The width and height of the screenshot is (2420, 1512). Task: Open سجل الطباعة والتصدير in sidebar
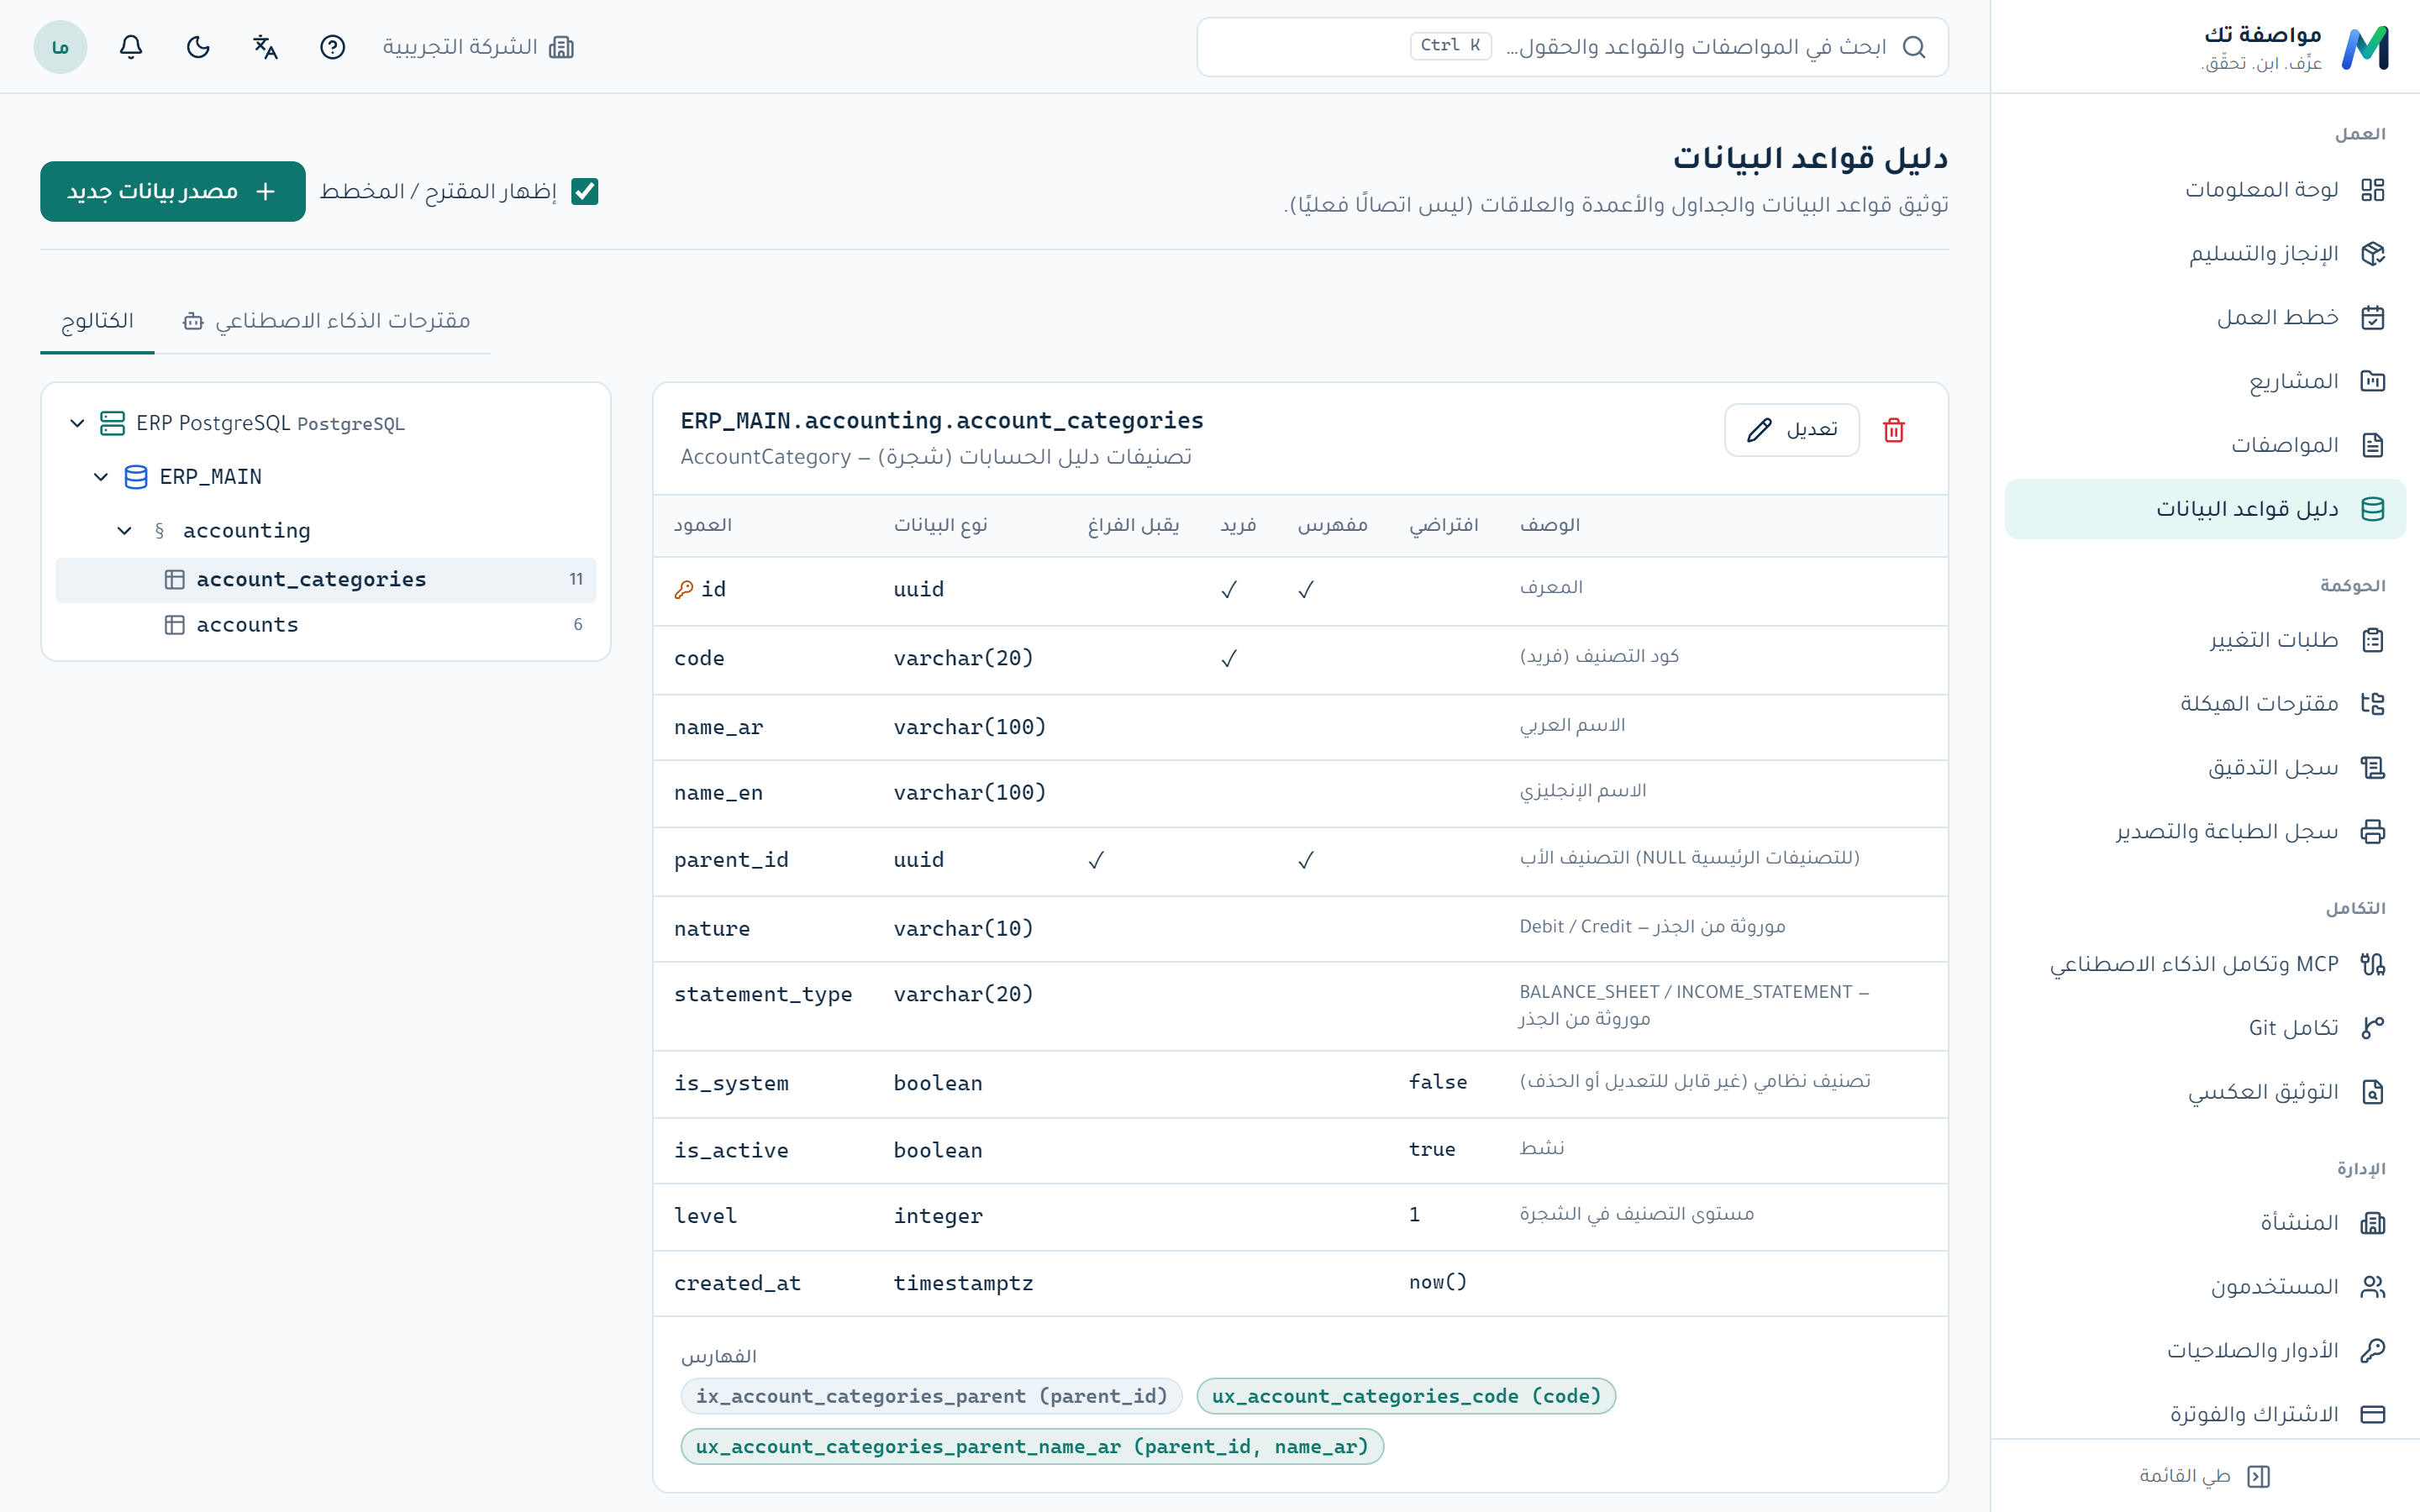pyautogui.click(x=2205, y=832)
